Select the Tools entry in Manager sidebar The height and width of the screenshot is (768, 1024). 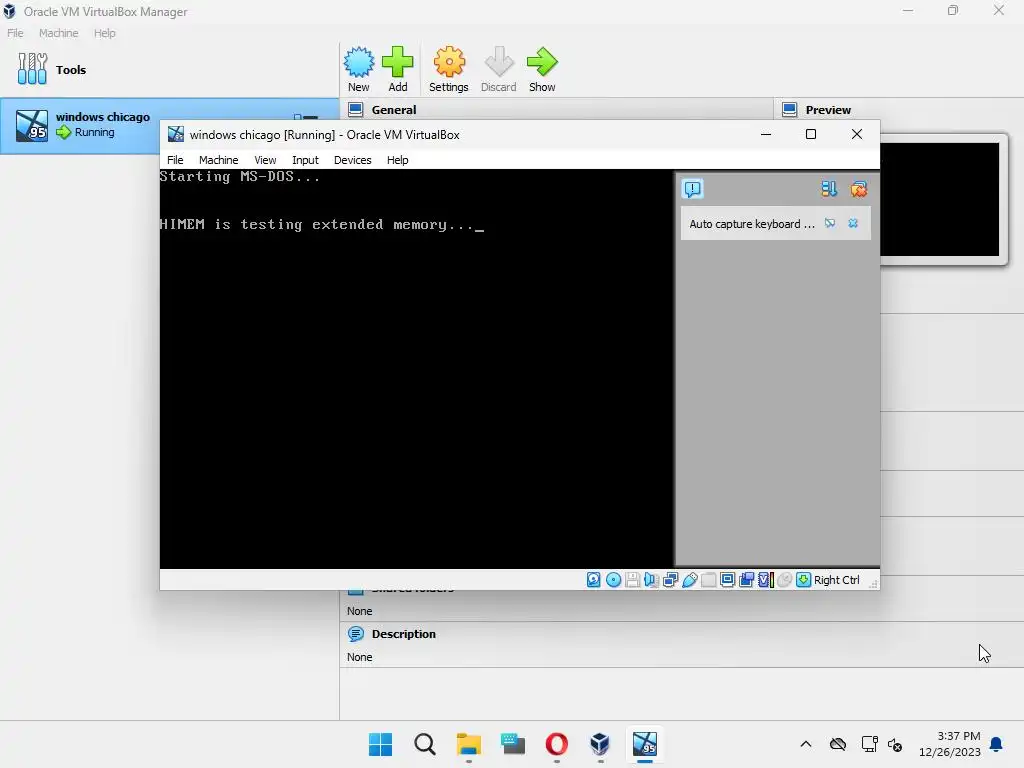pos(168,70)
